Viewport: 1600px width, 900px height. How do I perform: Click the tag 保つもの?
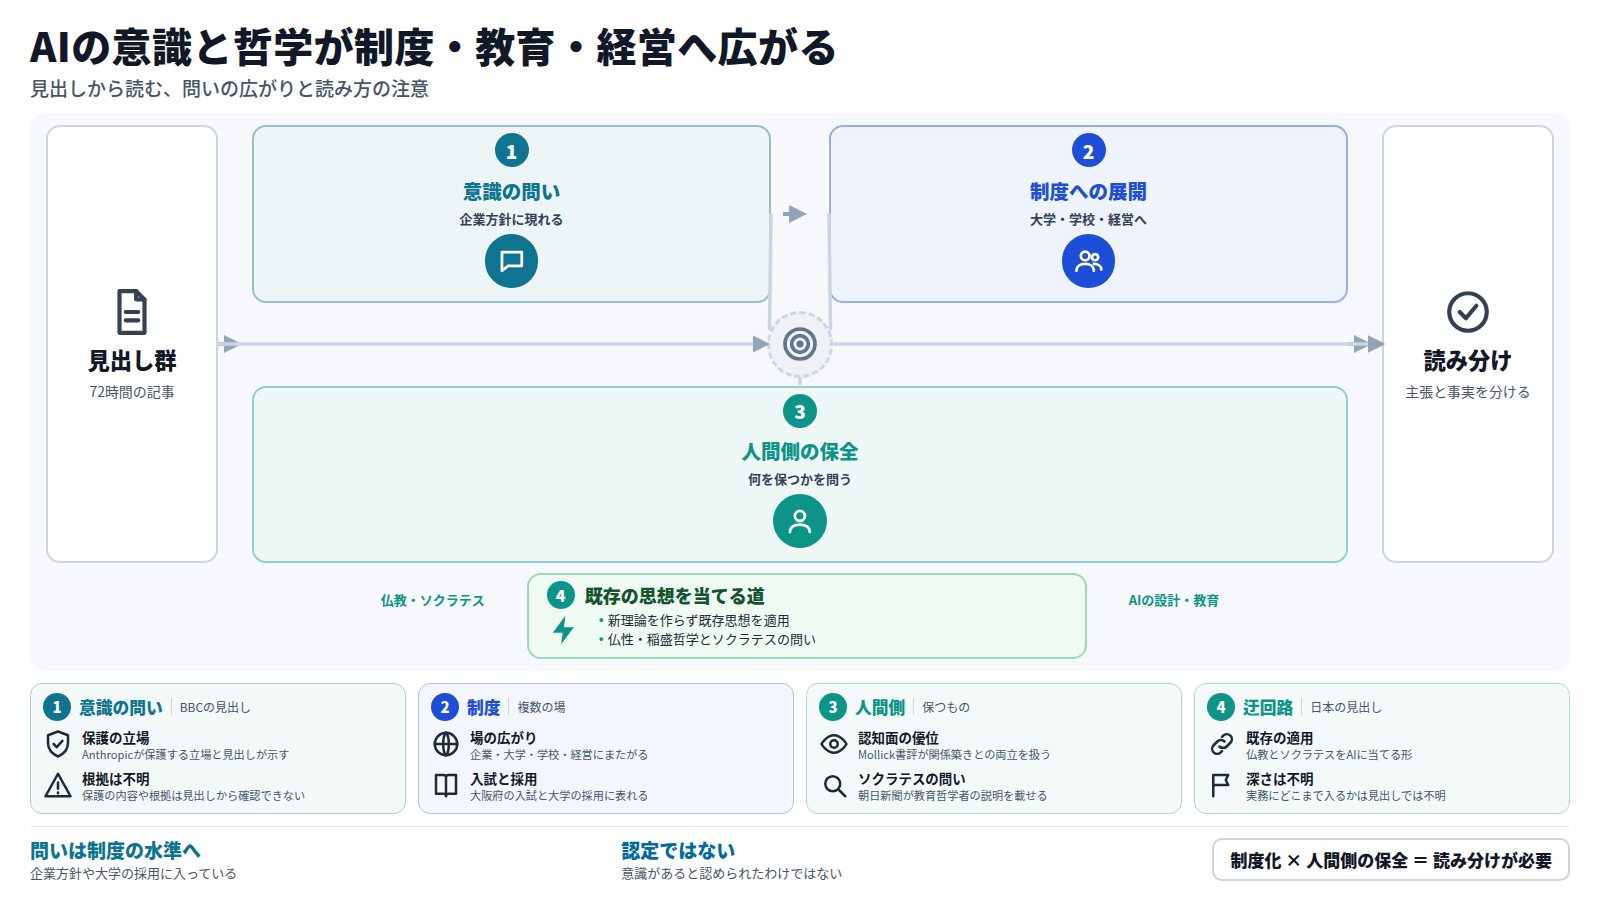[x=946, y=707]
